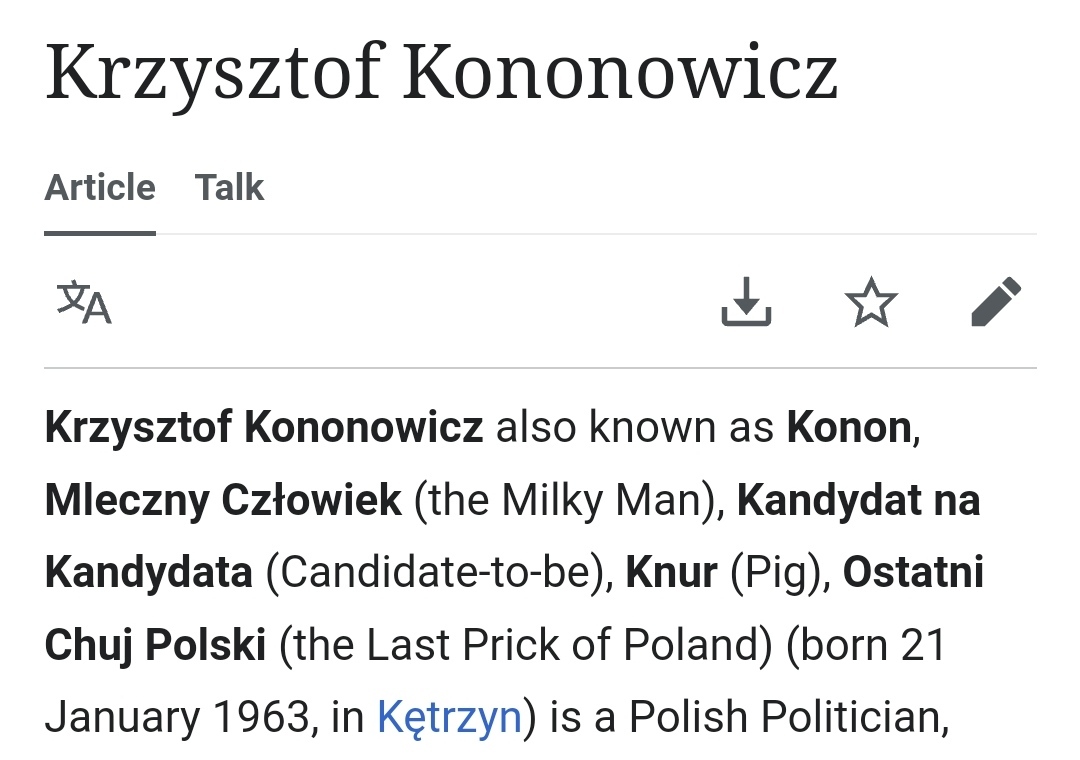Select the Article tab
Image resolution: width=1080 pixels, height=760 pixels.
(100, 187)
